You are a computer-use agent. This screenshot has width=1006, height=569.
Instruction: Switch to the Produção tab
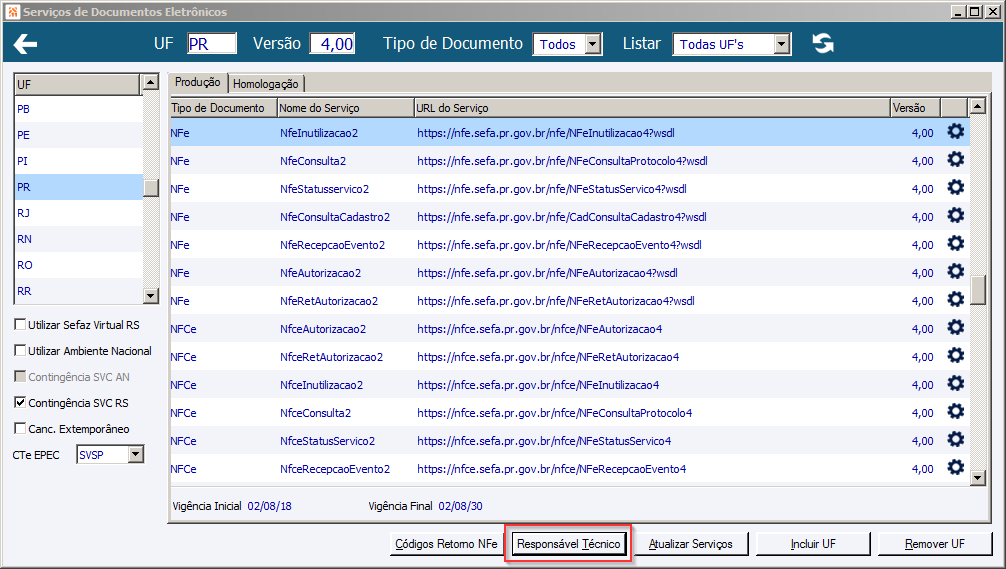click(198, 82)
